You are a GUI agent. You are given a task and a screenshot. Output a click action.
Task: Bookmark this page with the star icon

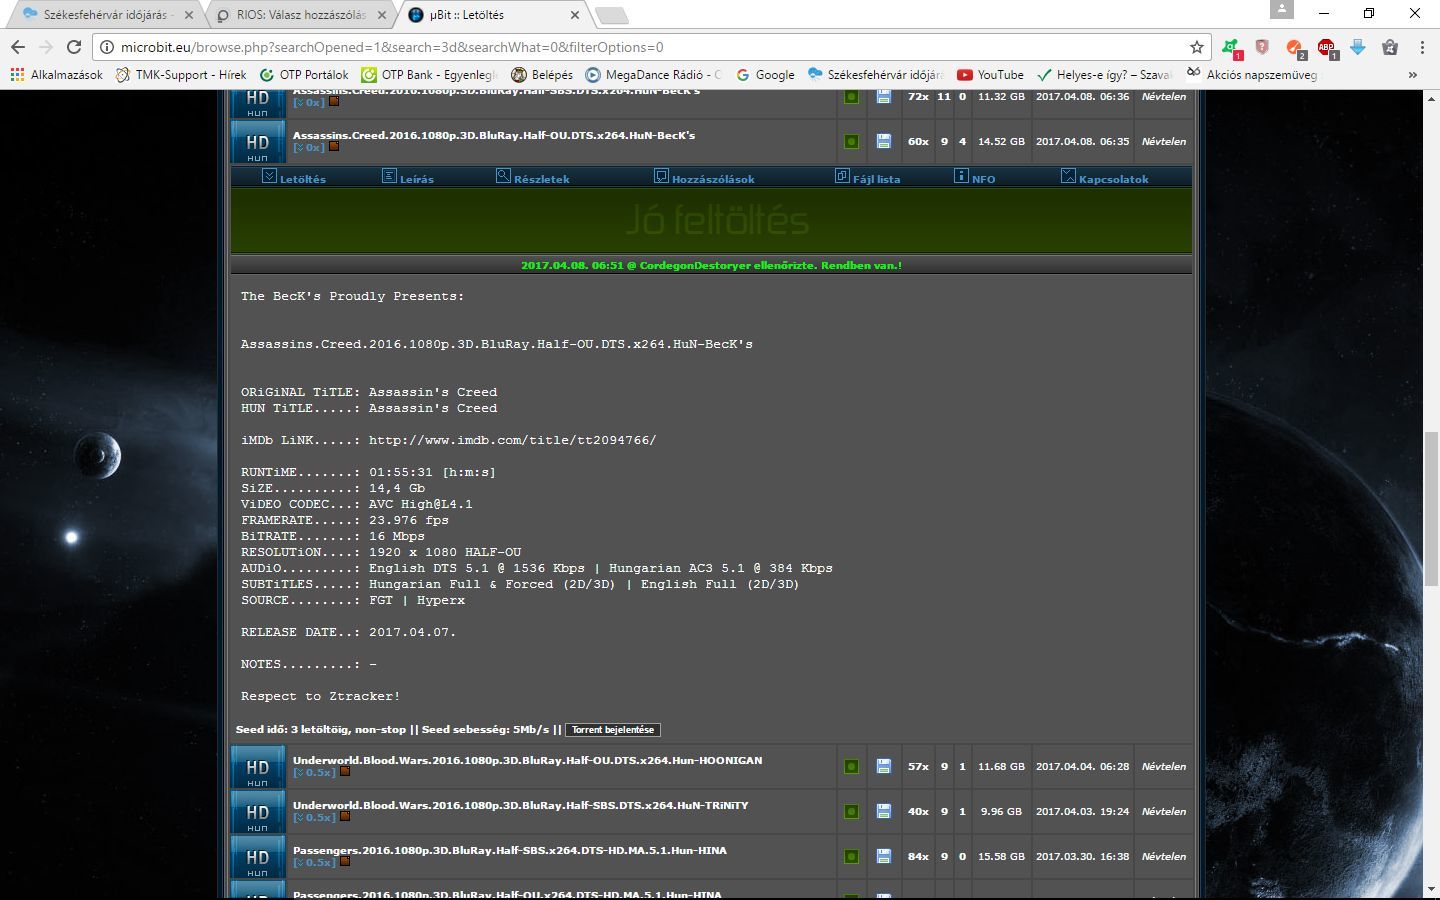[x=1196, y=47]
